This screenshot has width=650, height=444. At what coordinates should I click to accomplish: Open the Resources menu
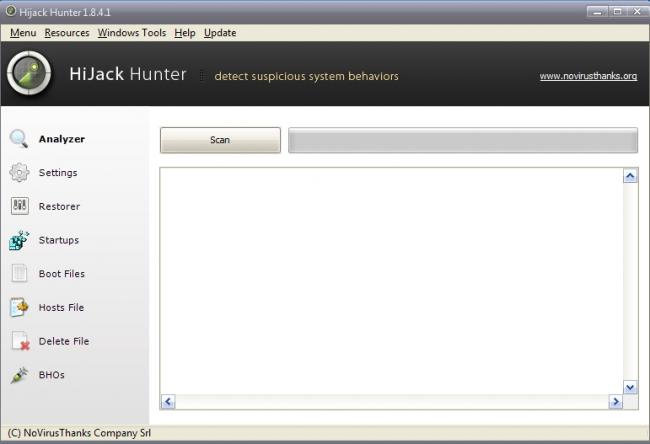click(x=67, y=33)
